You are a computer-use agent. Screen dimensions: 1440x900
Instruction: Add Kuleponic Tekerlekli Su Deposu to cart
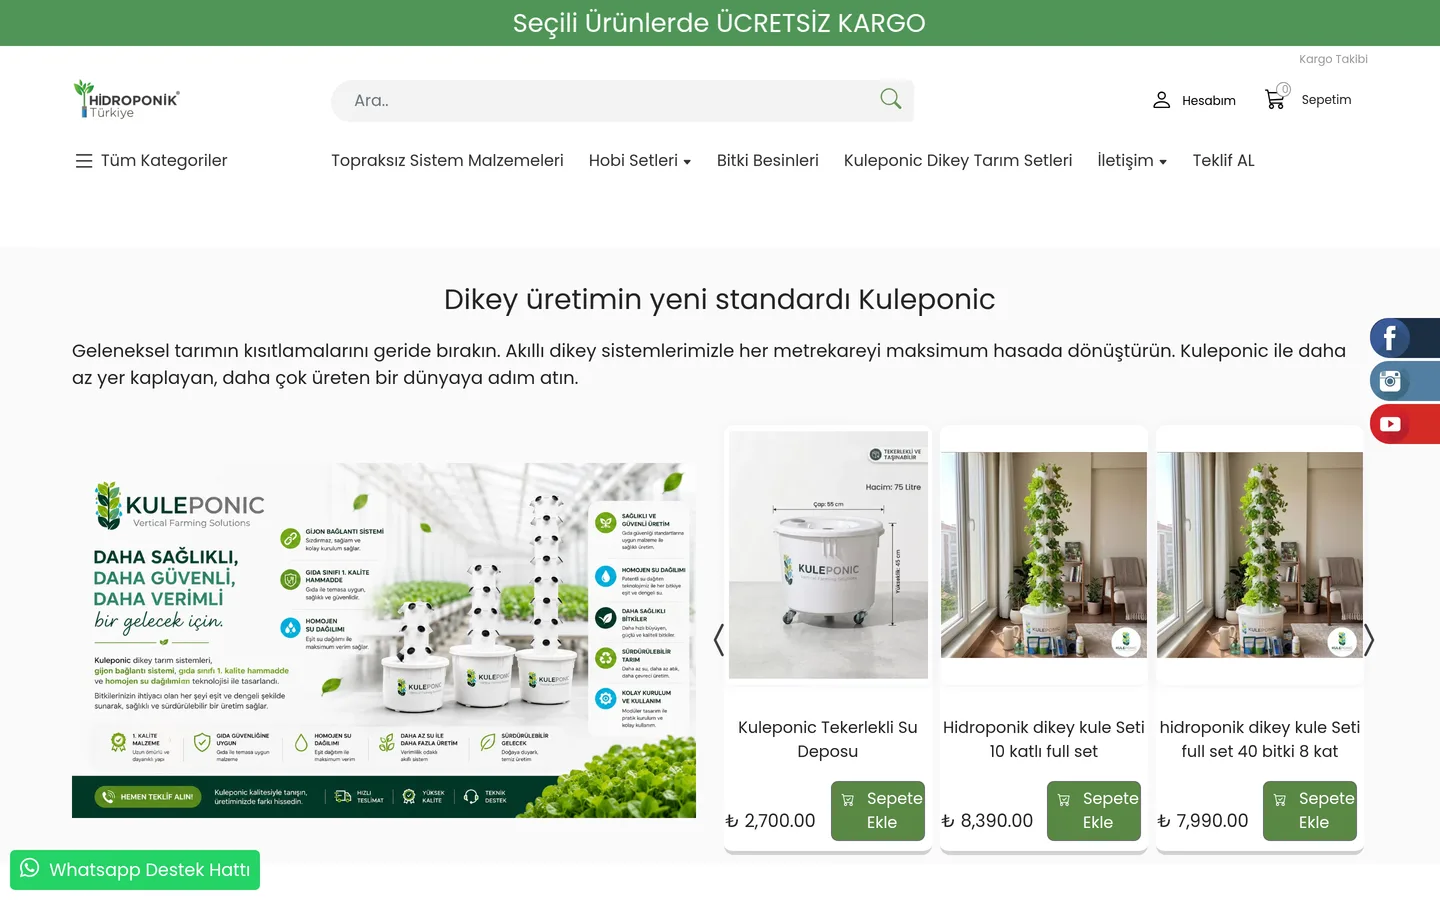878,811
